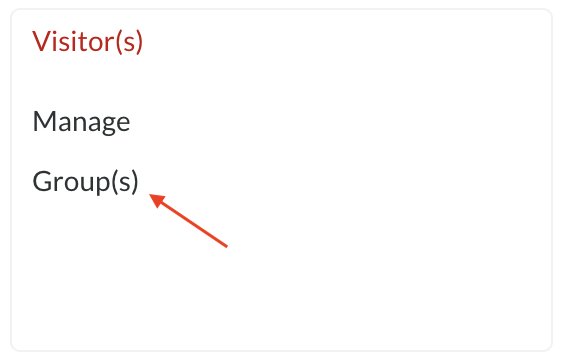Open the Group(s) menu entry
This screenshot has height=360, width=564.
85,182
